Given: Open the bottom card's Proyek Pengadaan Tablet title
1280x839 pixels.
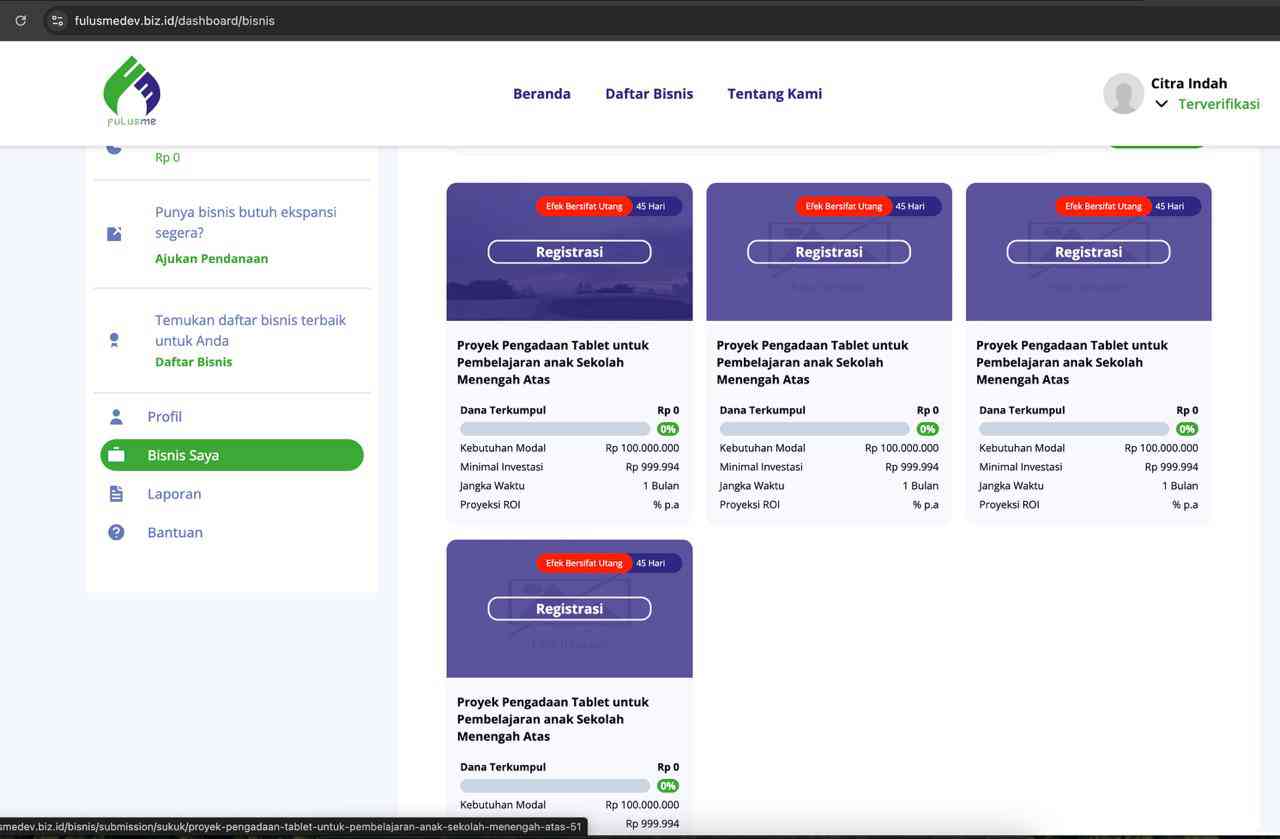Looking at the screenshot, I should click(x=553, y=719).
